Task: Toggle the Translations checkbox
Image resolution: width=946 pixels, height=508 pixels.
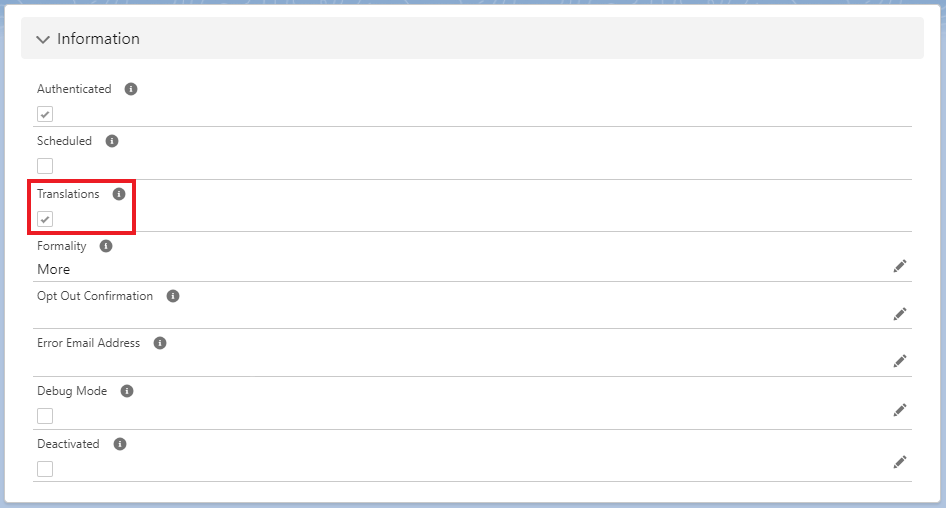Action: pos(45,219)
